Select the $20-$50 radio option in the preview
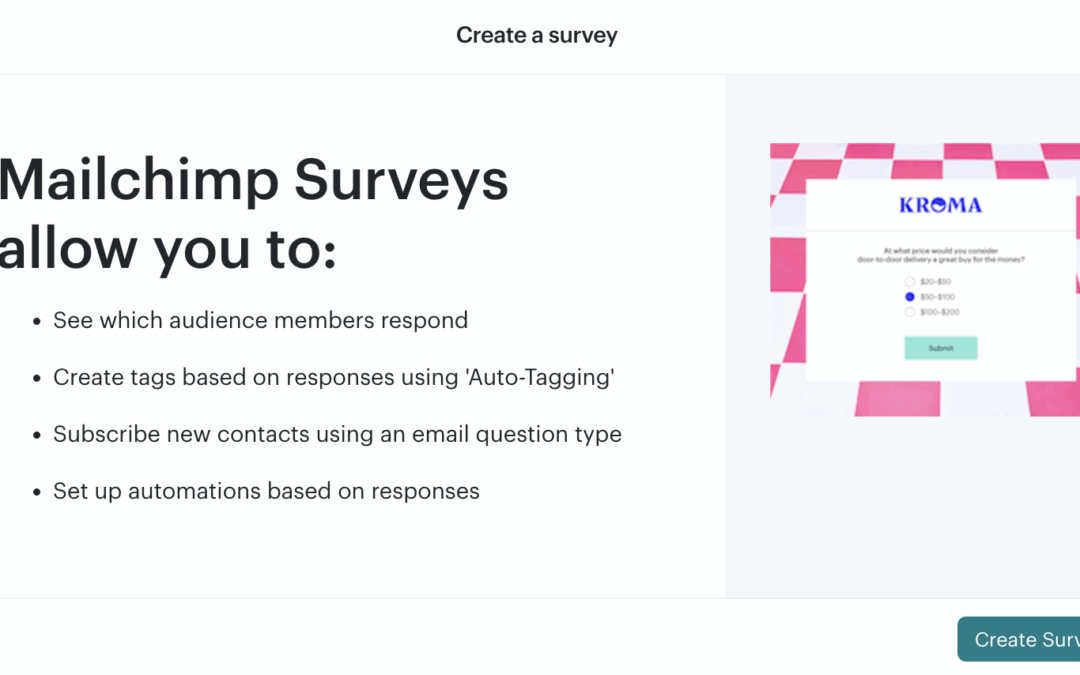 click(910, 281)
